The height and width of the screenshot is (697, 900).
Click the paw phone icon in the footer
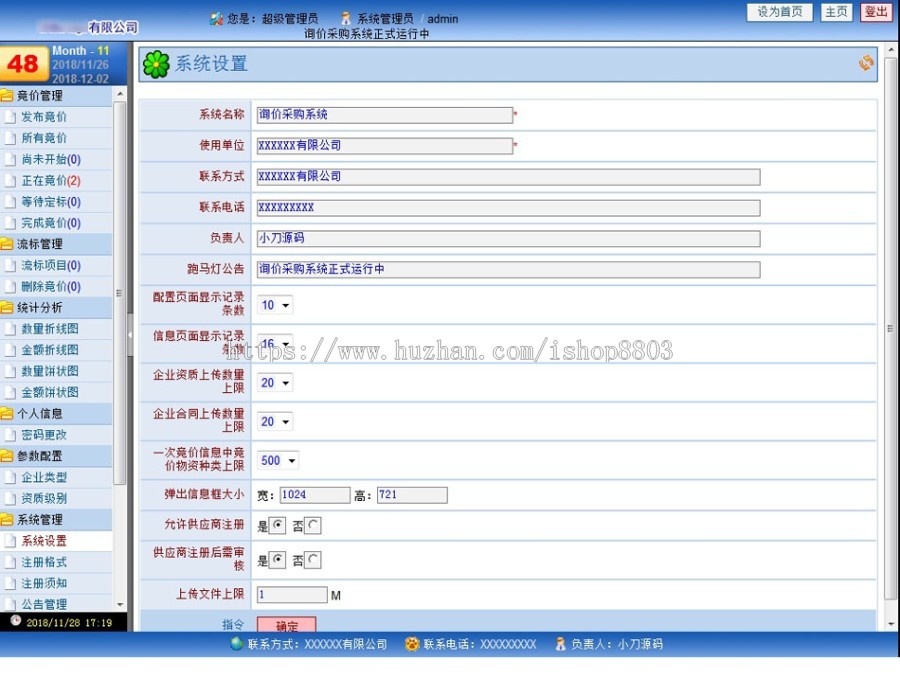click(x=412, y=644)
